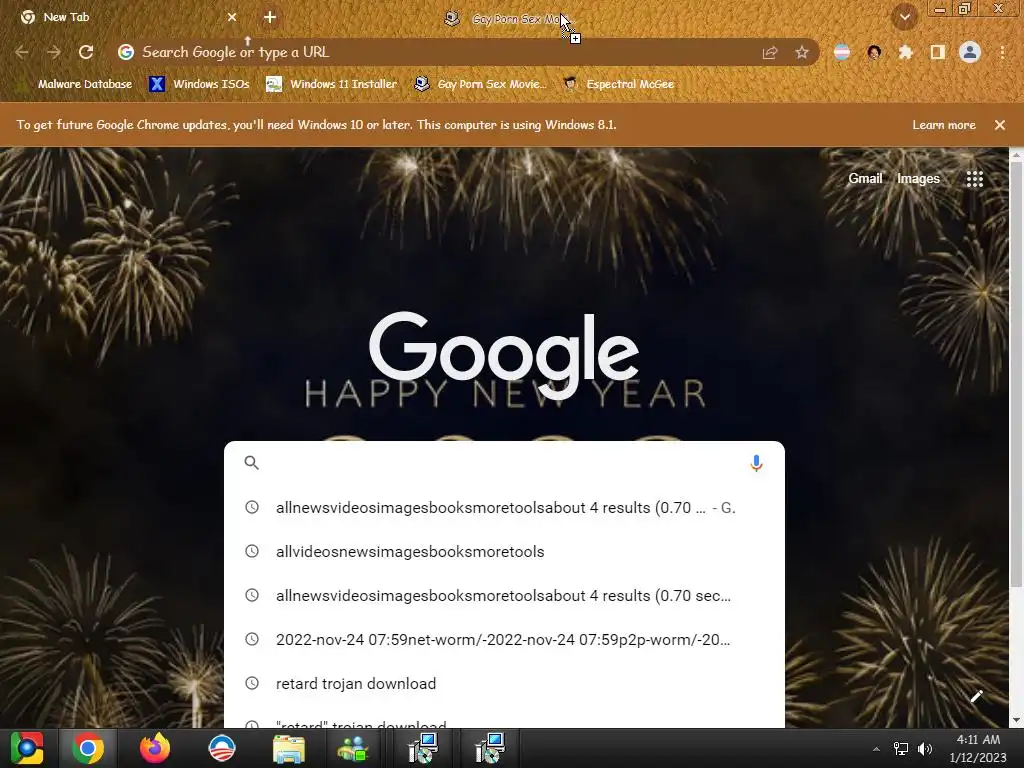Open Gmail link

coord(865,178)
